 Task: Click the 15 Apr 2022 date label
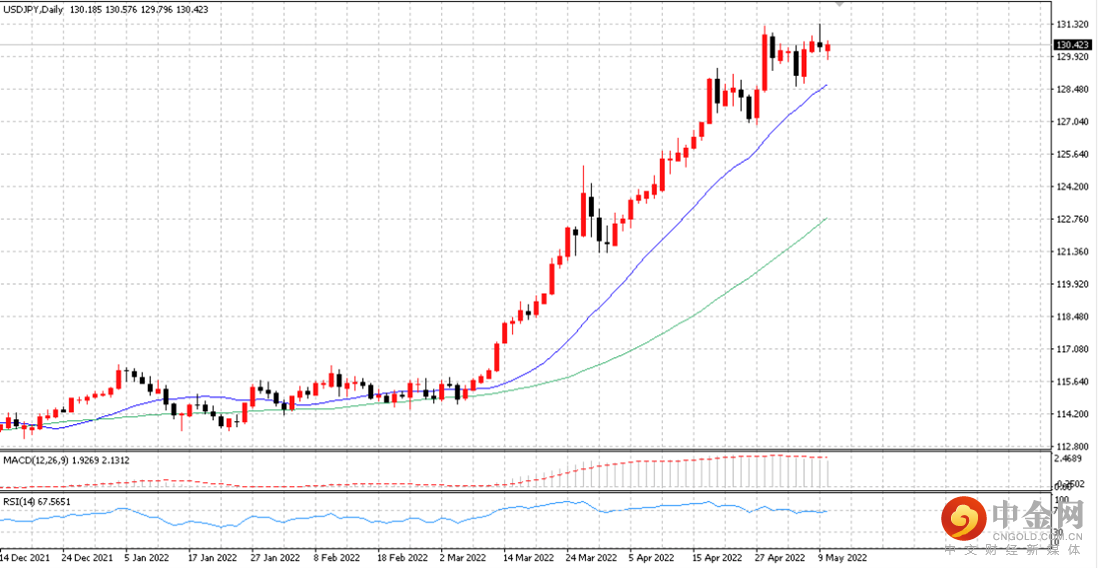tap(717, 558)
